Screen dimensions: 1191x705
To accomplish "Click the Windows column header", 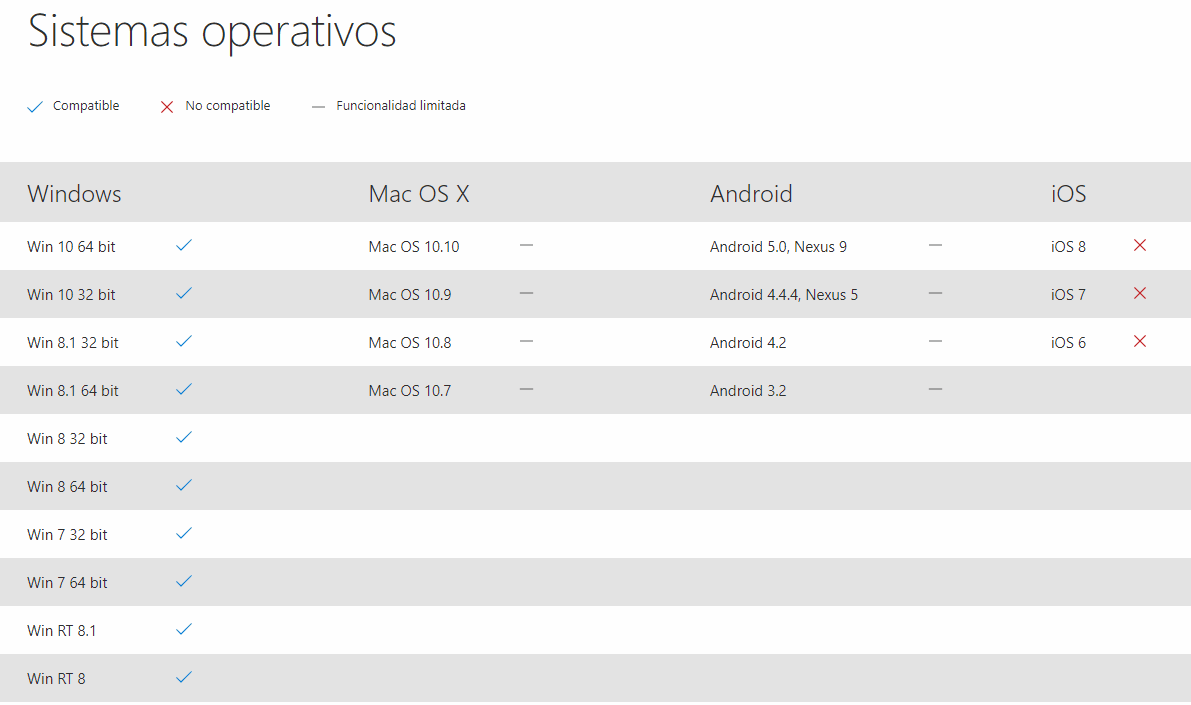I will point(74,194).
